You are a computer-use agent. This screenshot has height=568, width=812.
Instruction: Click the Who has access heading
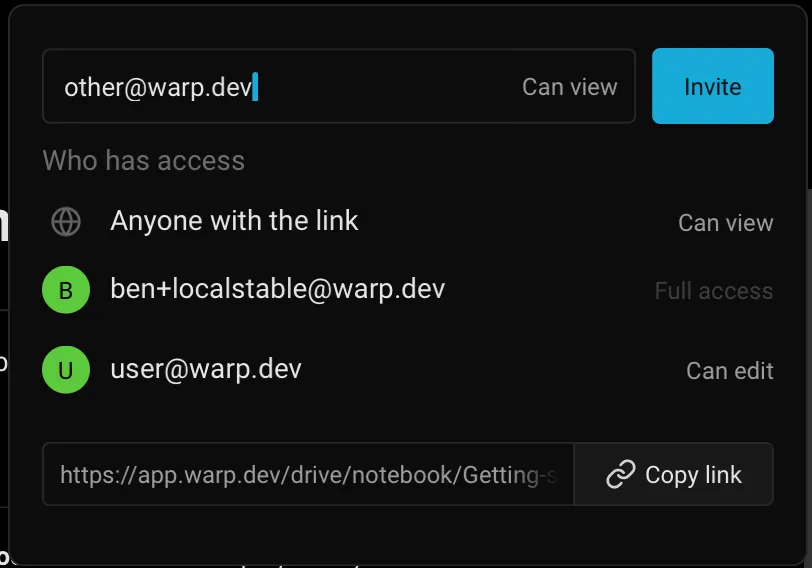[143, 161]
